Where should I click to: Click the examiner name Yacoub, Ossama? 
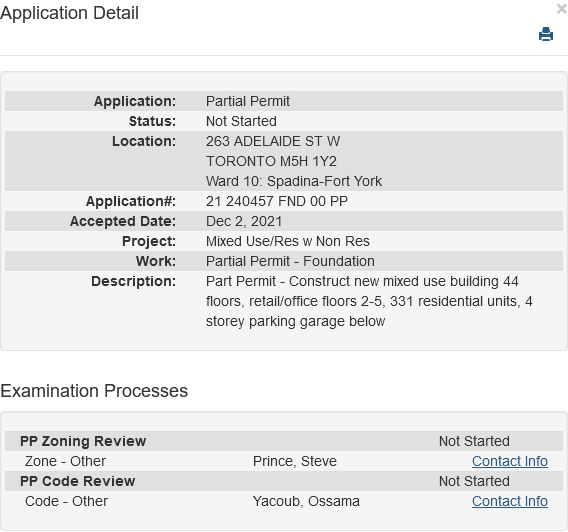(306, 501)
